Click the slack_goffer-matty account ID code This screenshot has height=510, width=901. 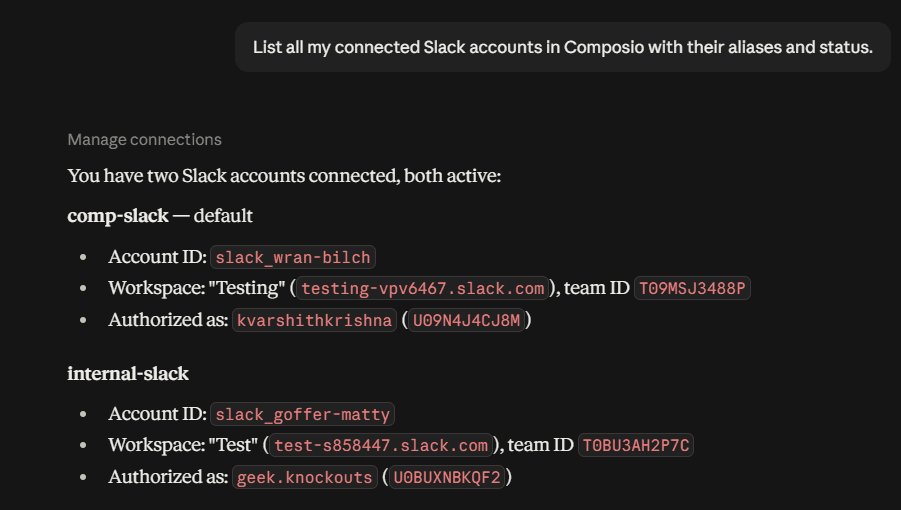pyautogui.click(x=303, y=414)
